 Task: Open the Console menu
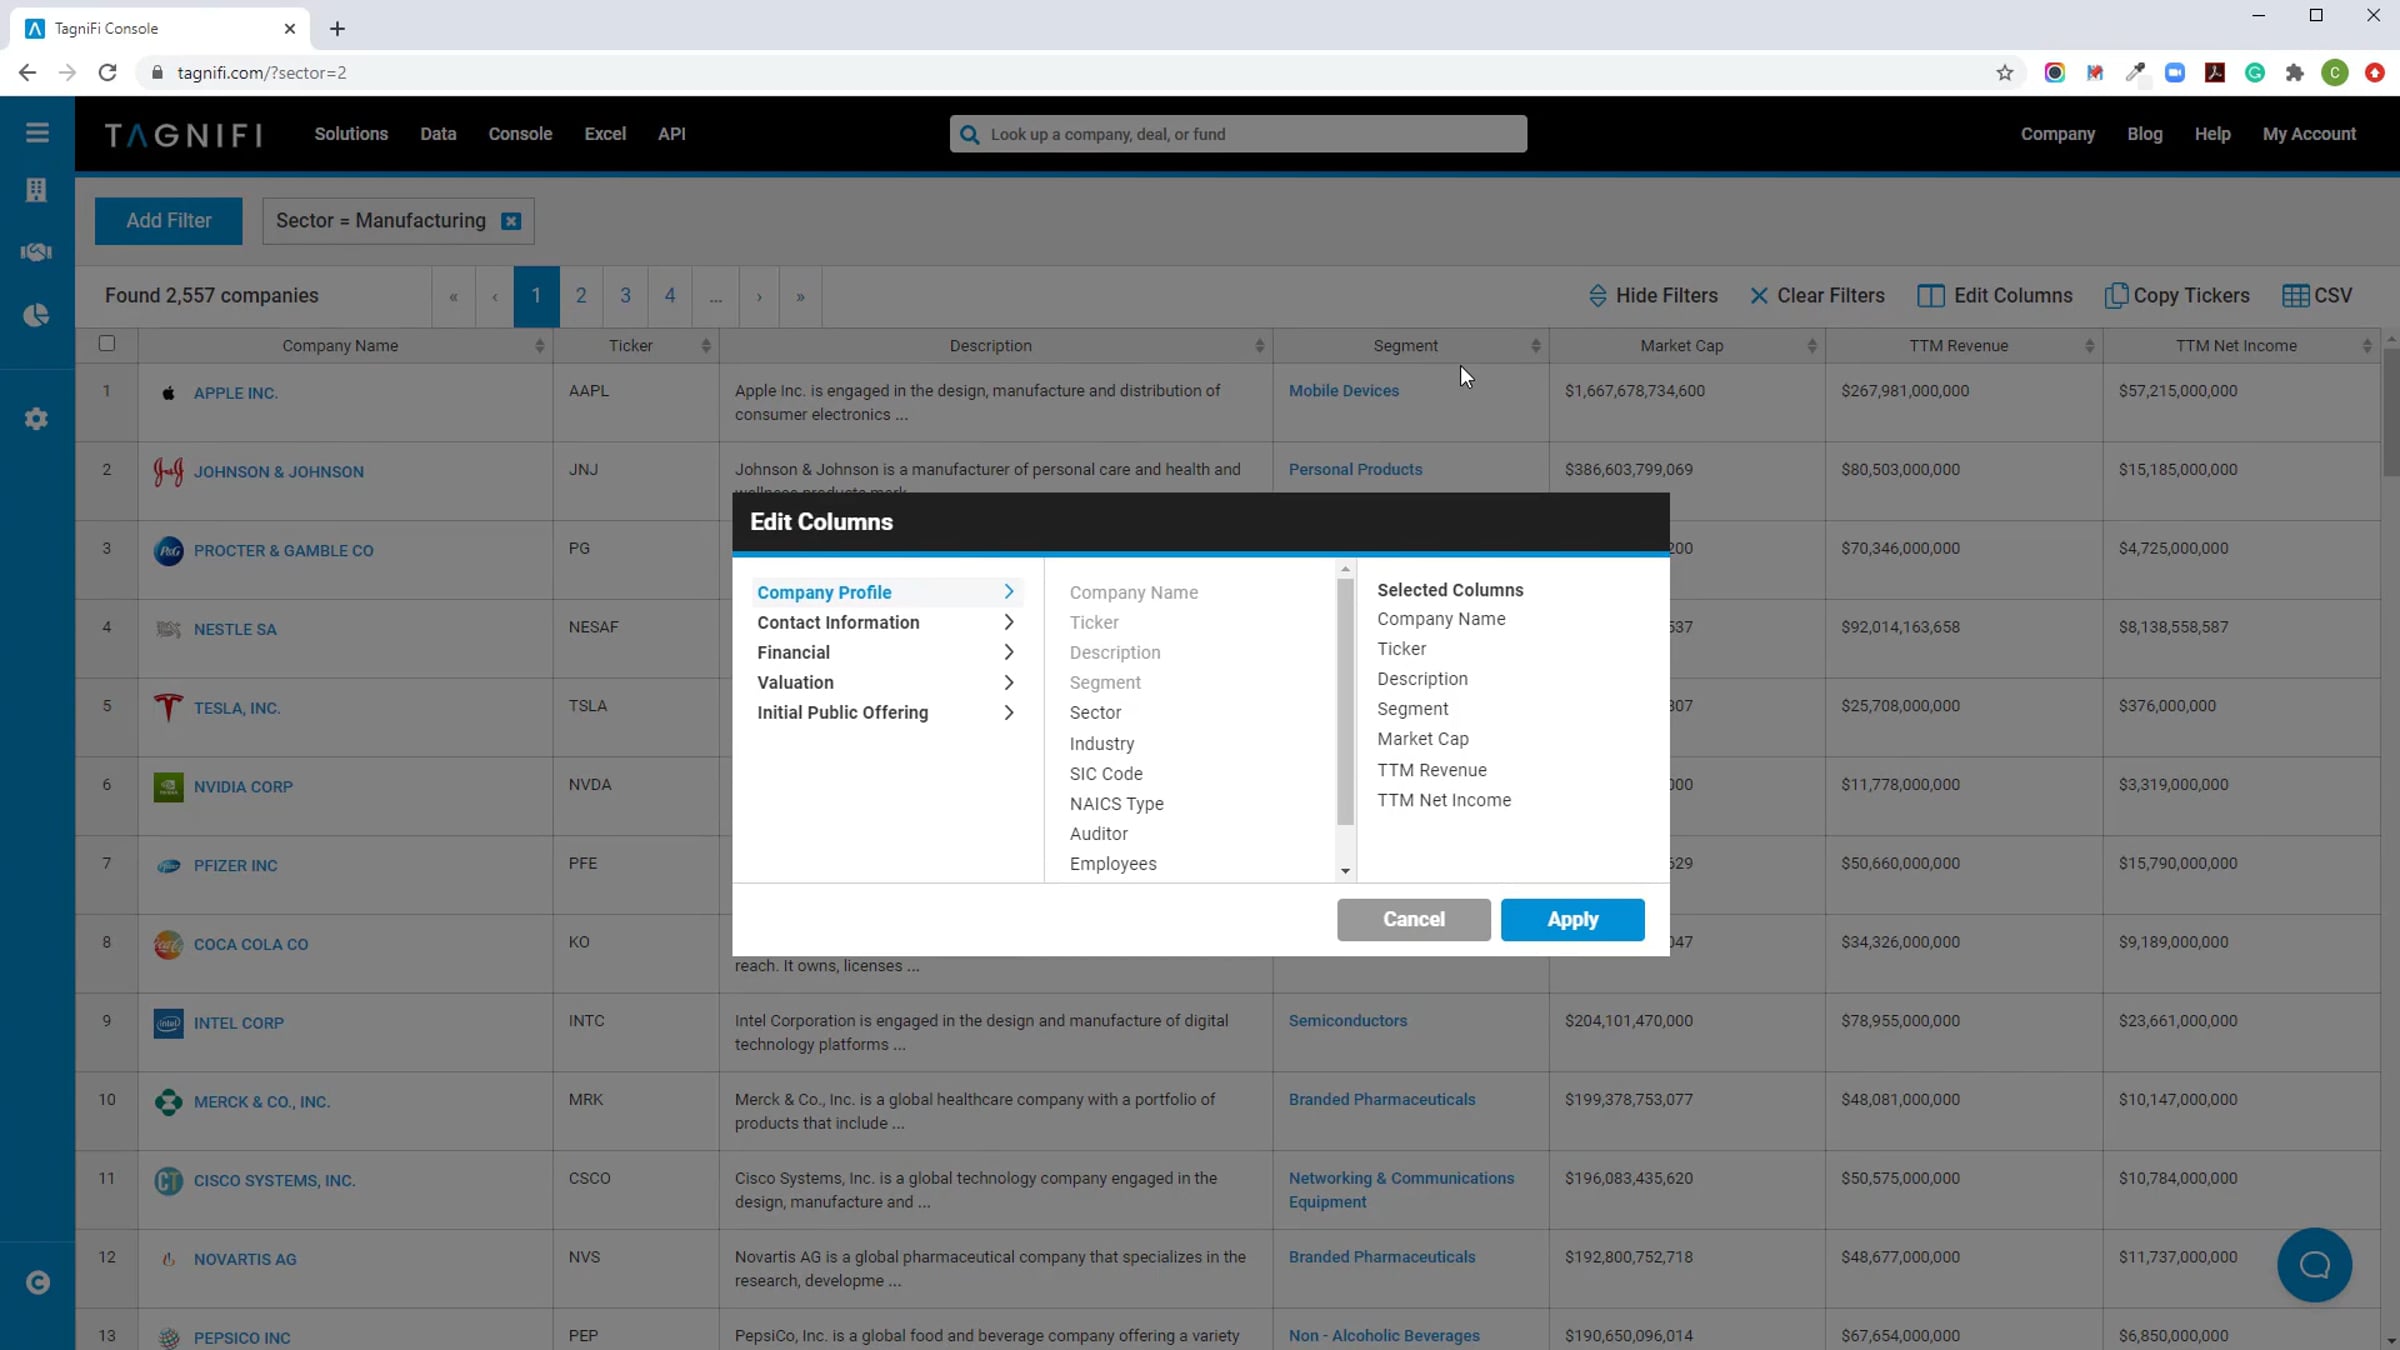click(520, 134)
